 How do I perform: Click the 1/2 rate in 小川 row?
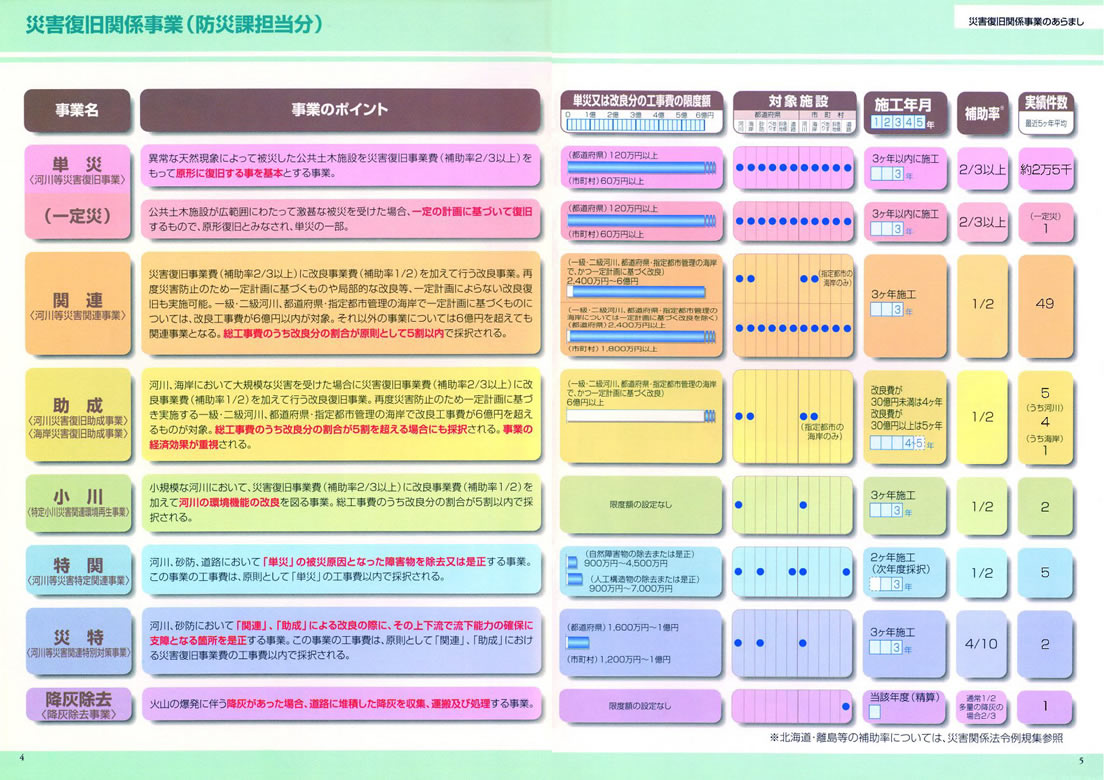[982, 507]
